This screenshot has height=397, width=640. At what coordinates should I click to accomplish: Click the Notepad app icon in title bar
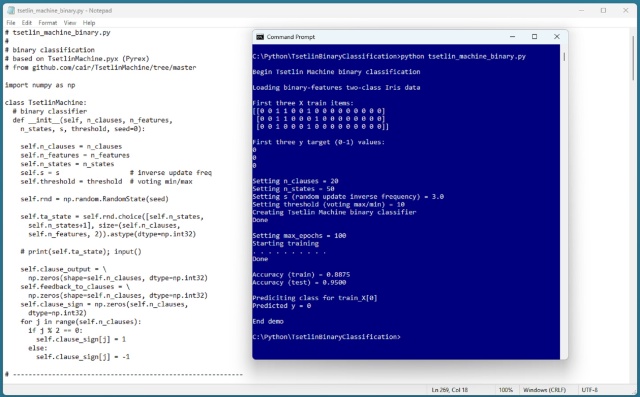point(11,11)
